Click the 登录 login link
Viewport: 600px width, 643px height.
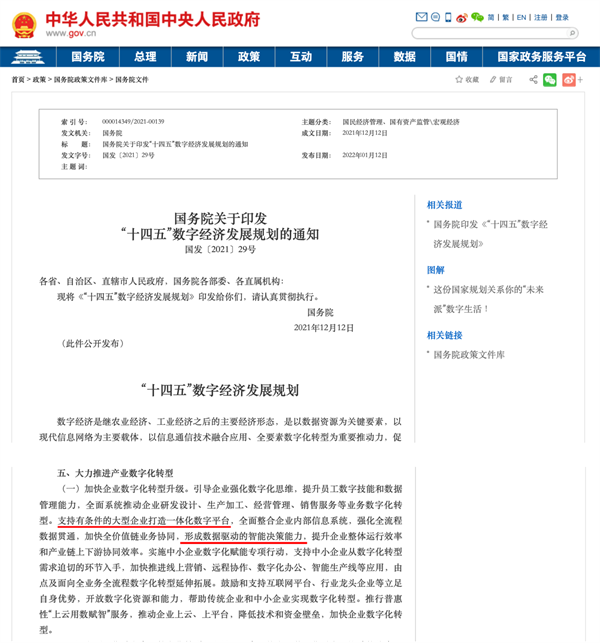[x=562, y=18]
